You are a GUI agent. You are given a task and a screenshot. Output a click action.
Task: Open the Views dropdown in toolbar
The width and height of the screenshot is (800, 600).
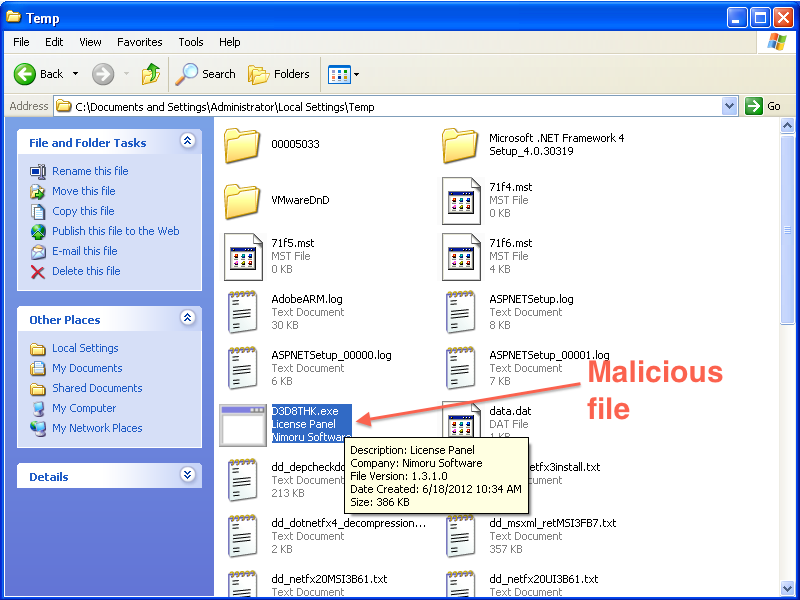(344, 74)
